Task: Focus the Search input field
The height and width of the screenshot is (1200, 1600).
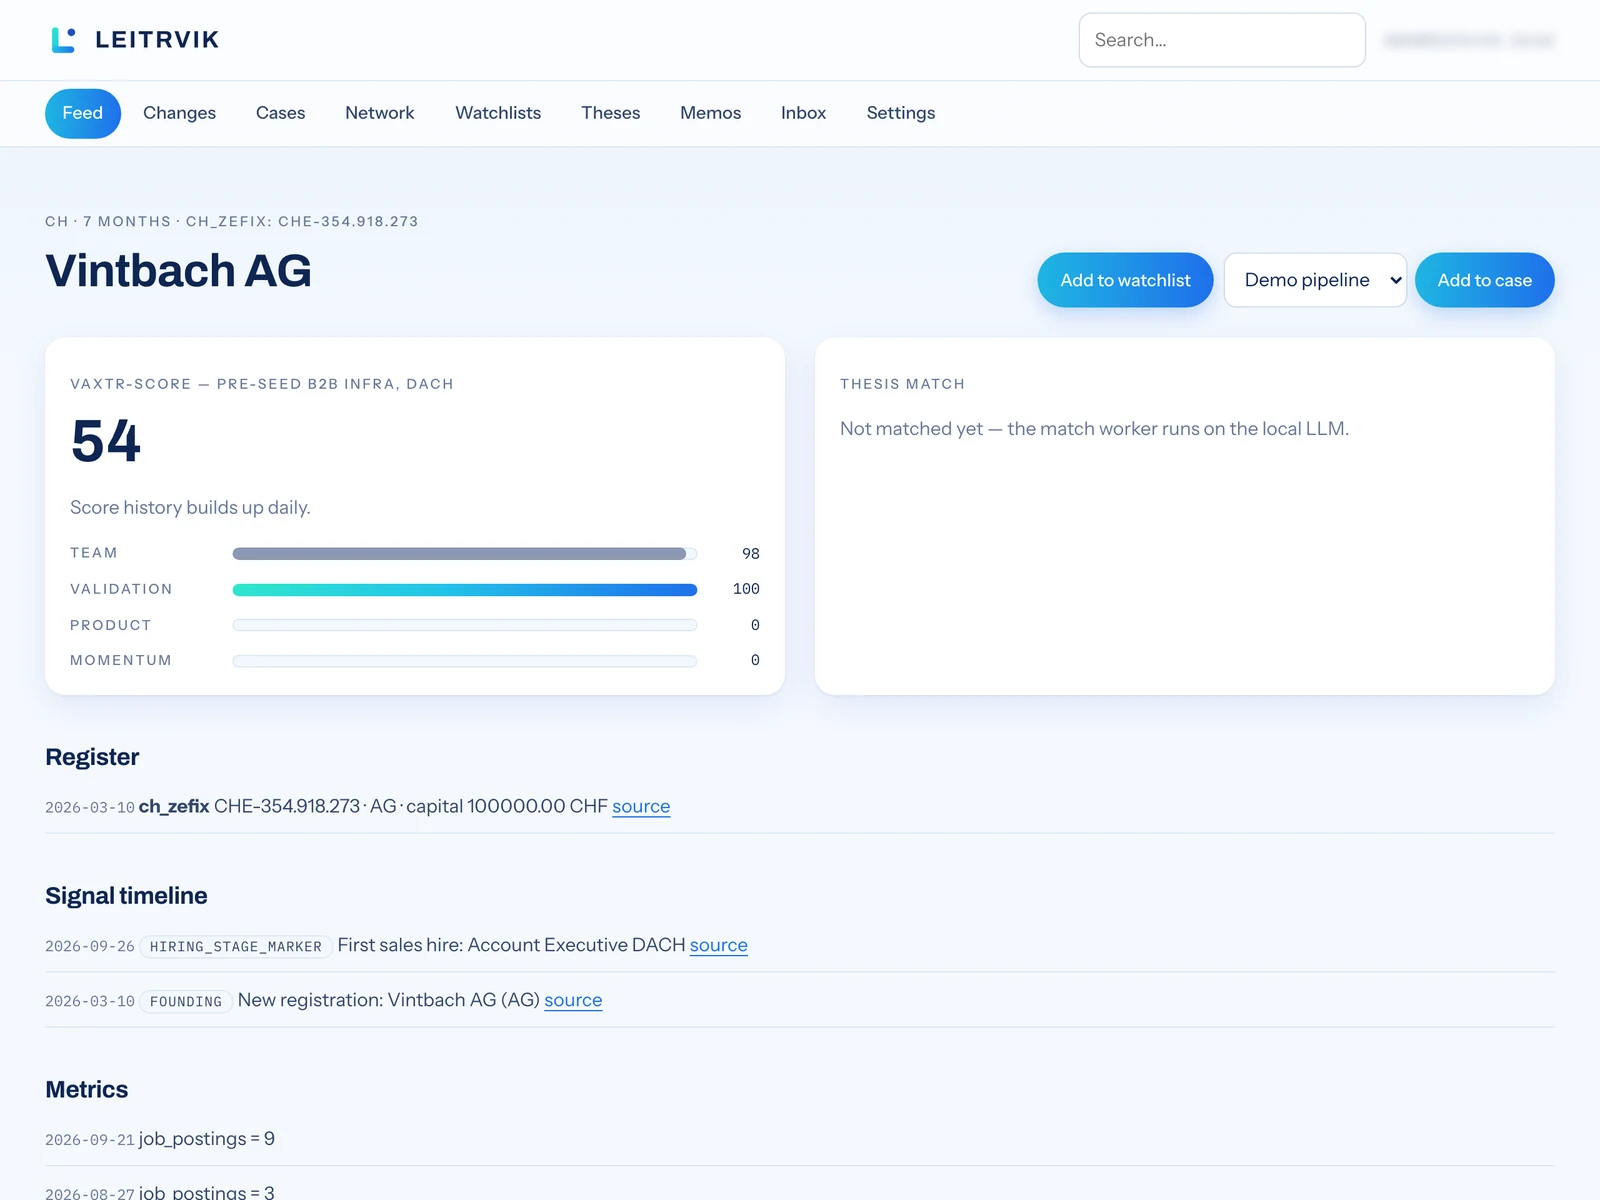Action: 1222,40
